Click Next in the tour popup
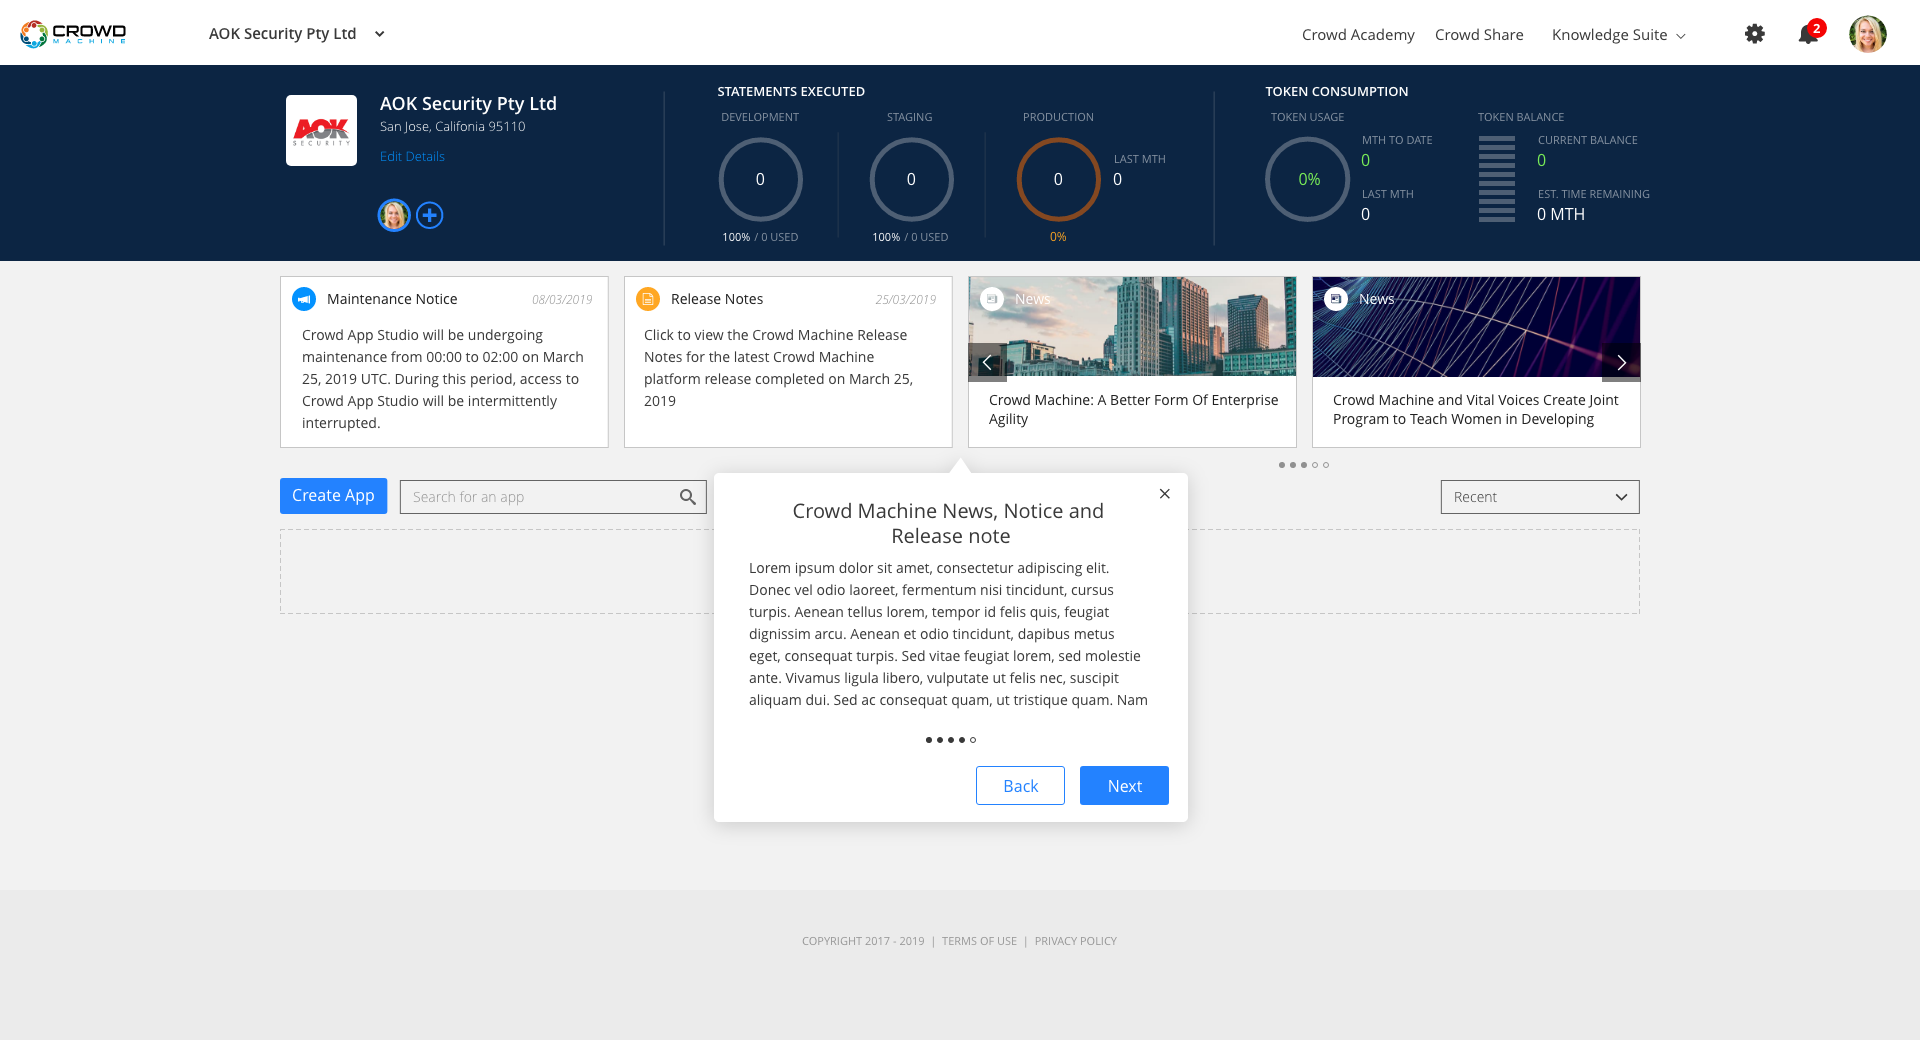 coord(1124,786)
